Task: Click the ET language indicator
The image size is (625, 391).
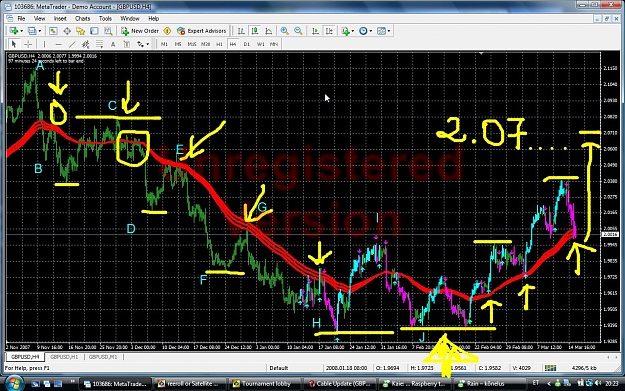Action: point(535,383)
